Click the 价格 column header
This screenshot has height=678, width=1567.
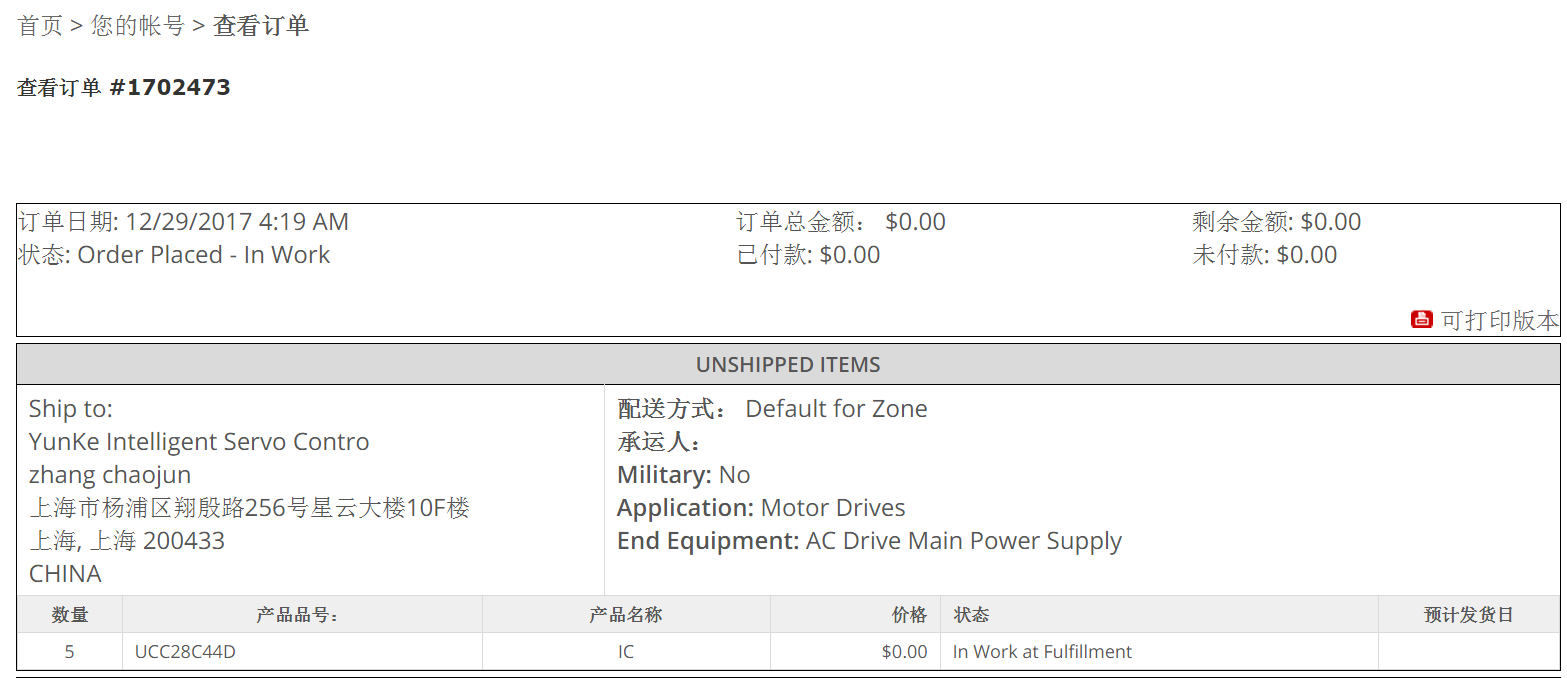[x=909, y=615]
